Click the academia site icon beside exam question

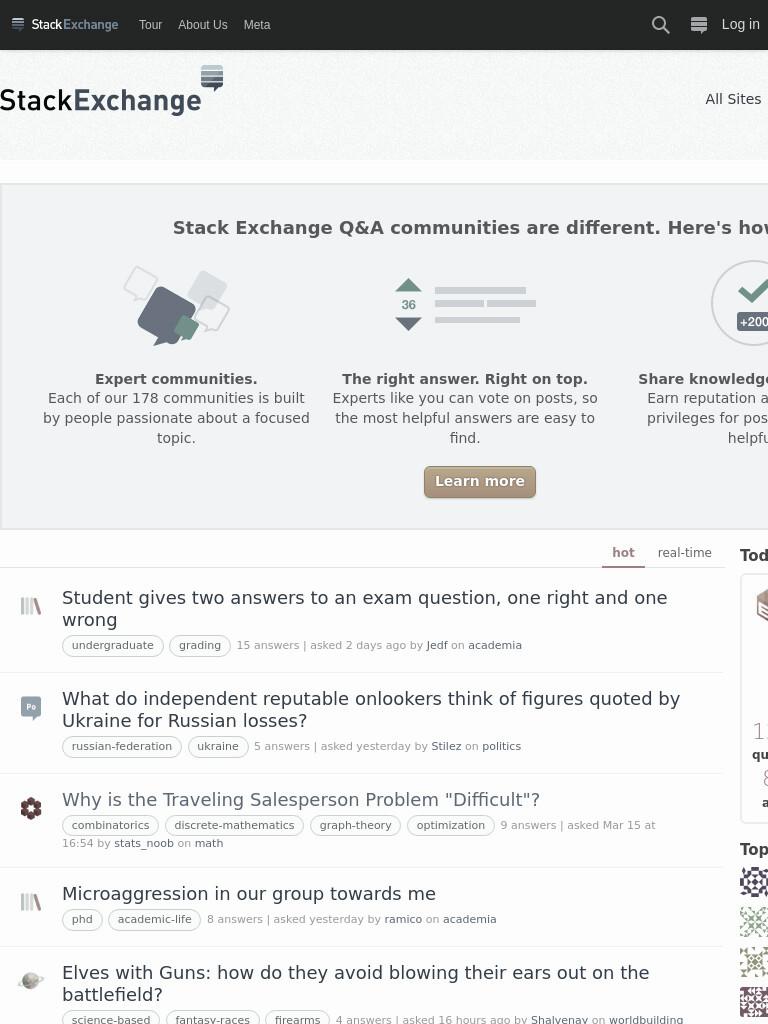pyautogui.click(x=31, y=606)
